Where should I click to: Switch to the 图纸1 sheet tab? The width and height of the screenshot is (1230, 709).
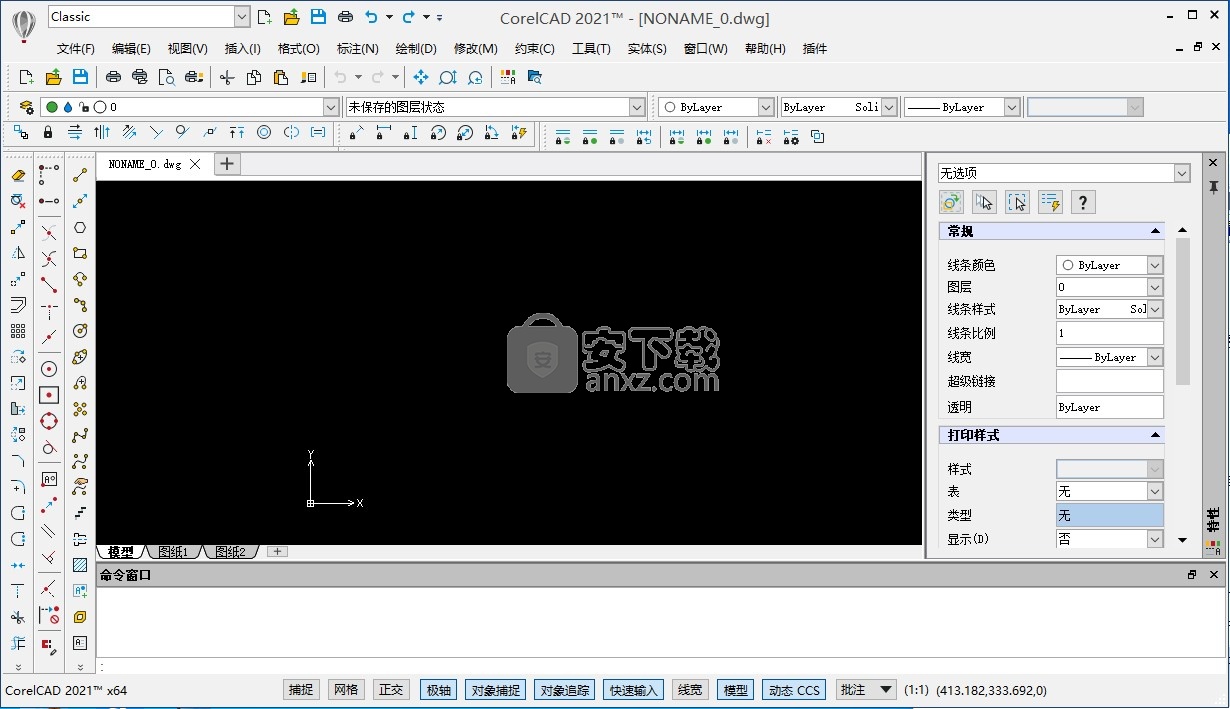(x=173, y=552)
